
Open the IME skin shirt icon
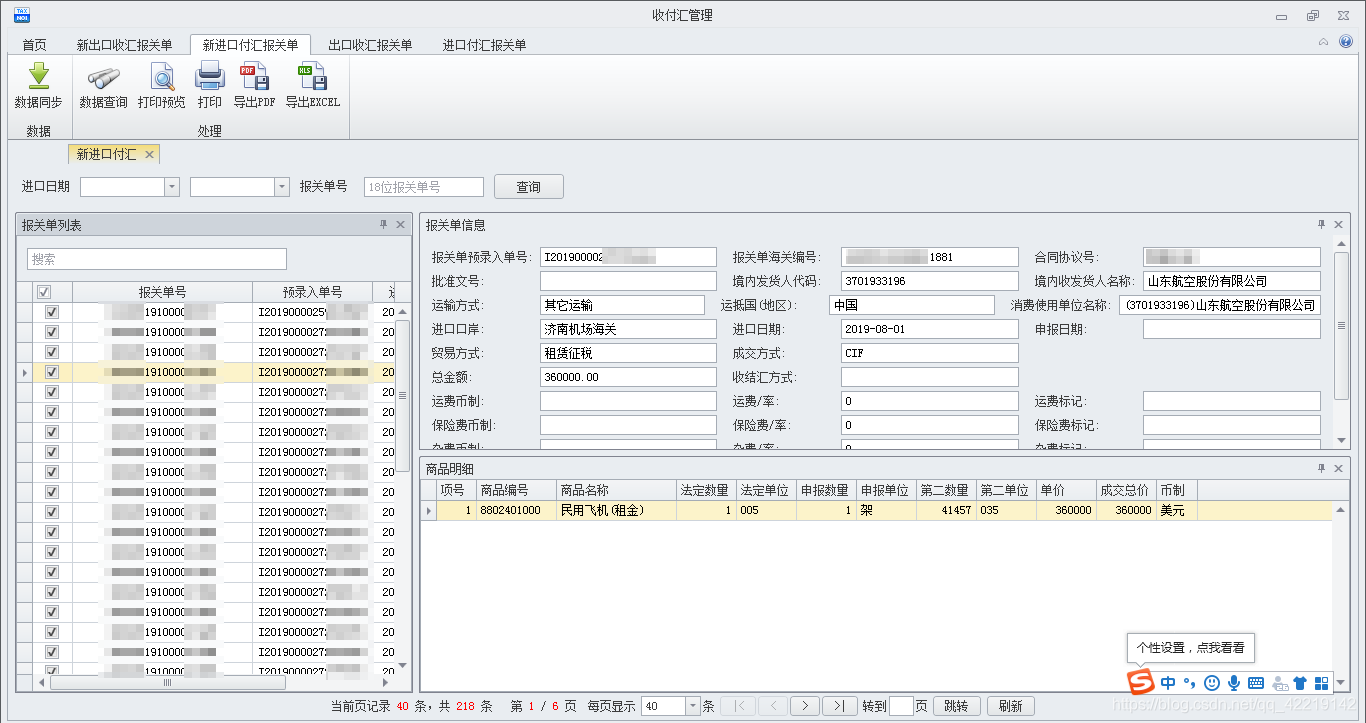tap(1300, 683)
